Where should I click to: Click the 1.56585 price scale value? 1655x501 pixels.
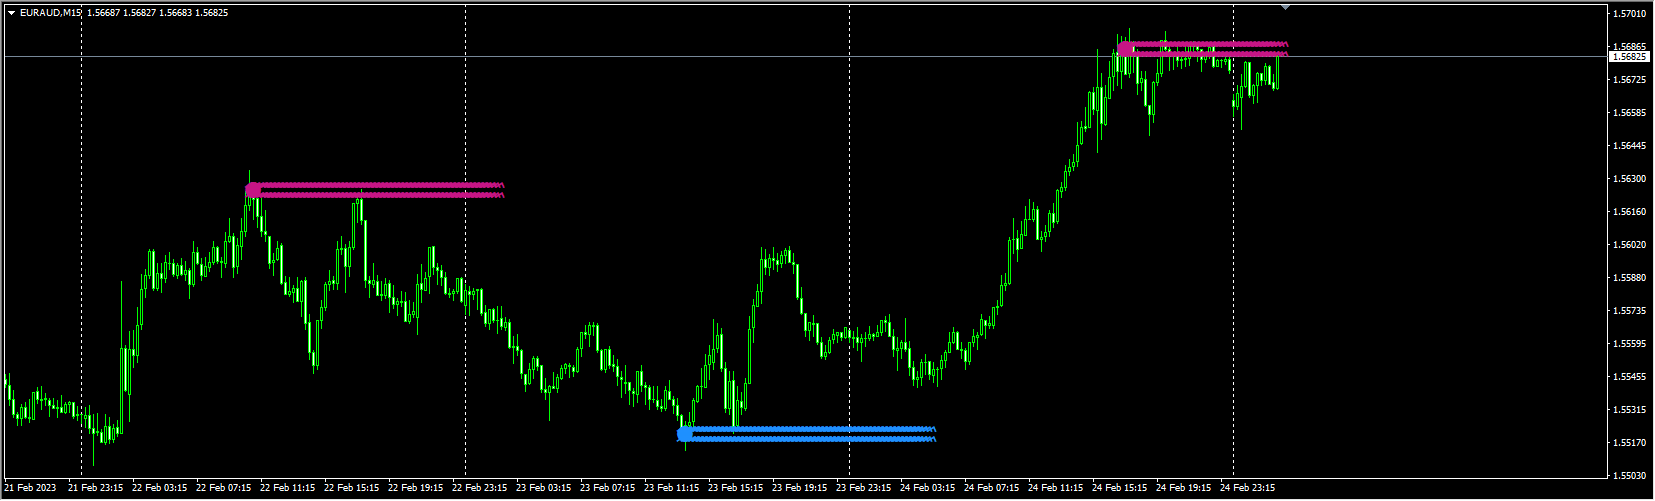click(1630, 113)
